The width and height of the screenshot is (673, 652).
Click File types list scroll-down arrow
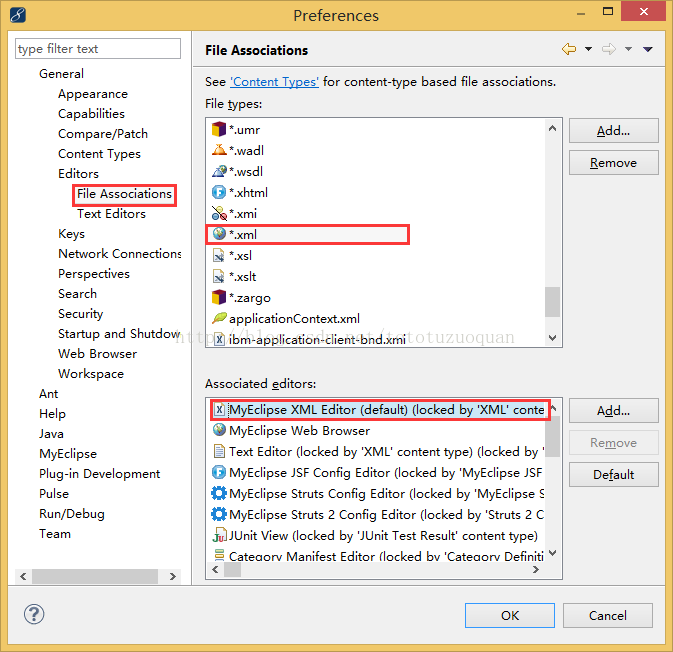[553, 338]
